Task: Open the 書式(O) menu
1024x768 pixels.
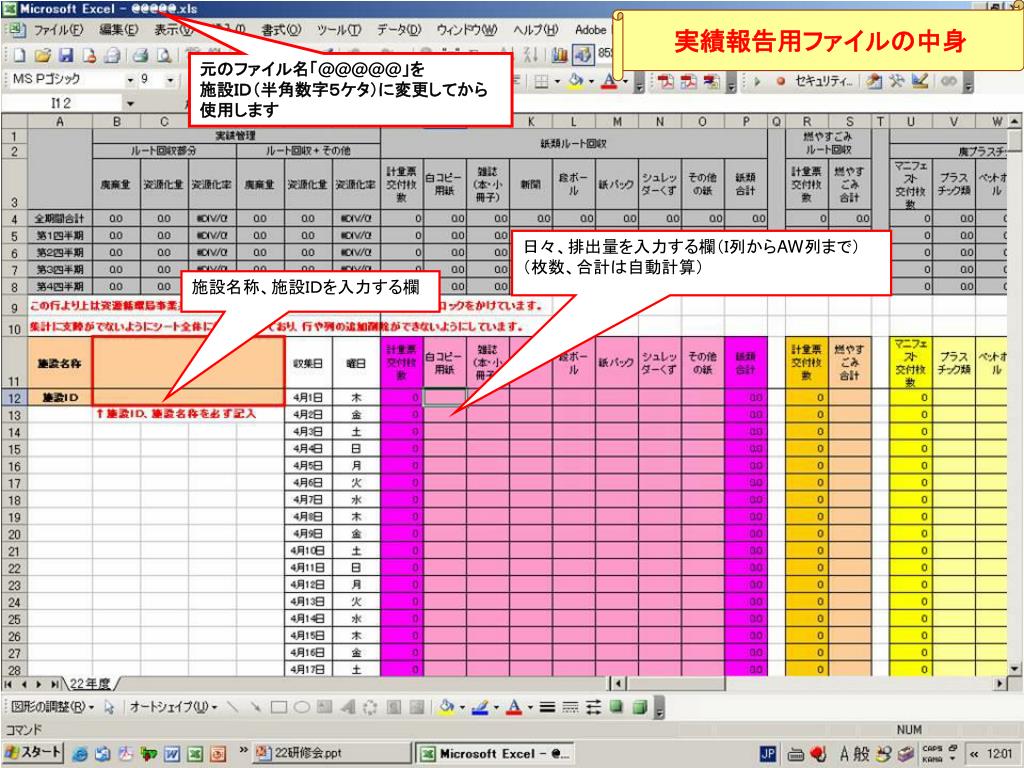Action: (x=281, y=29)
